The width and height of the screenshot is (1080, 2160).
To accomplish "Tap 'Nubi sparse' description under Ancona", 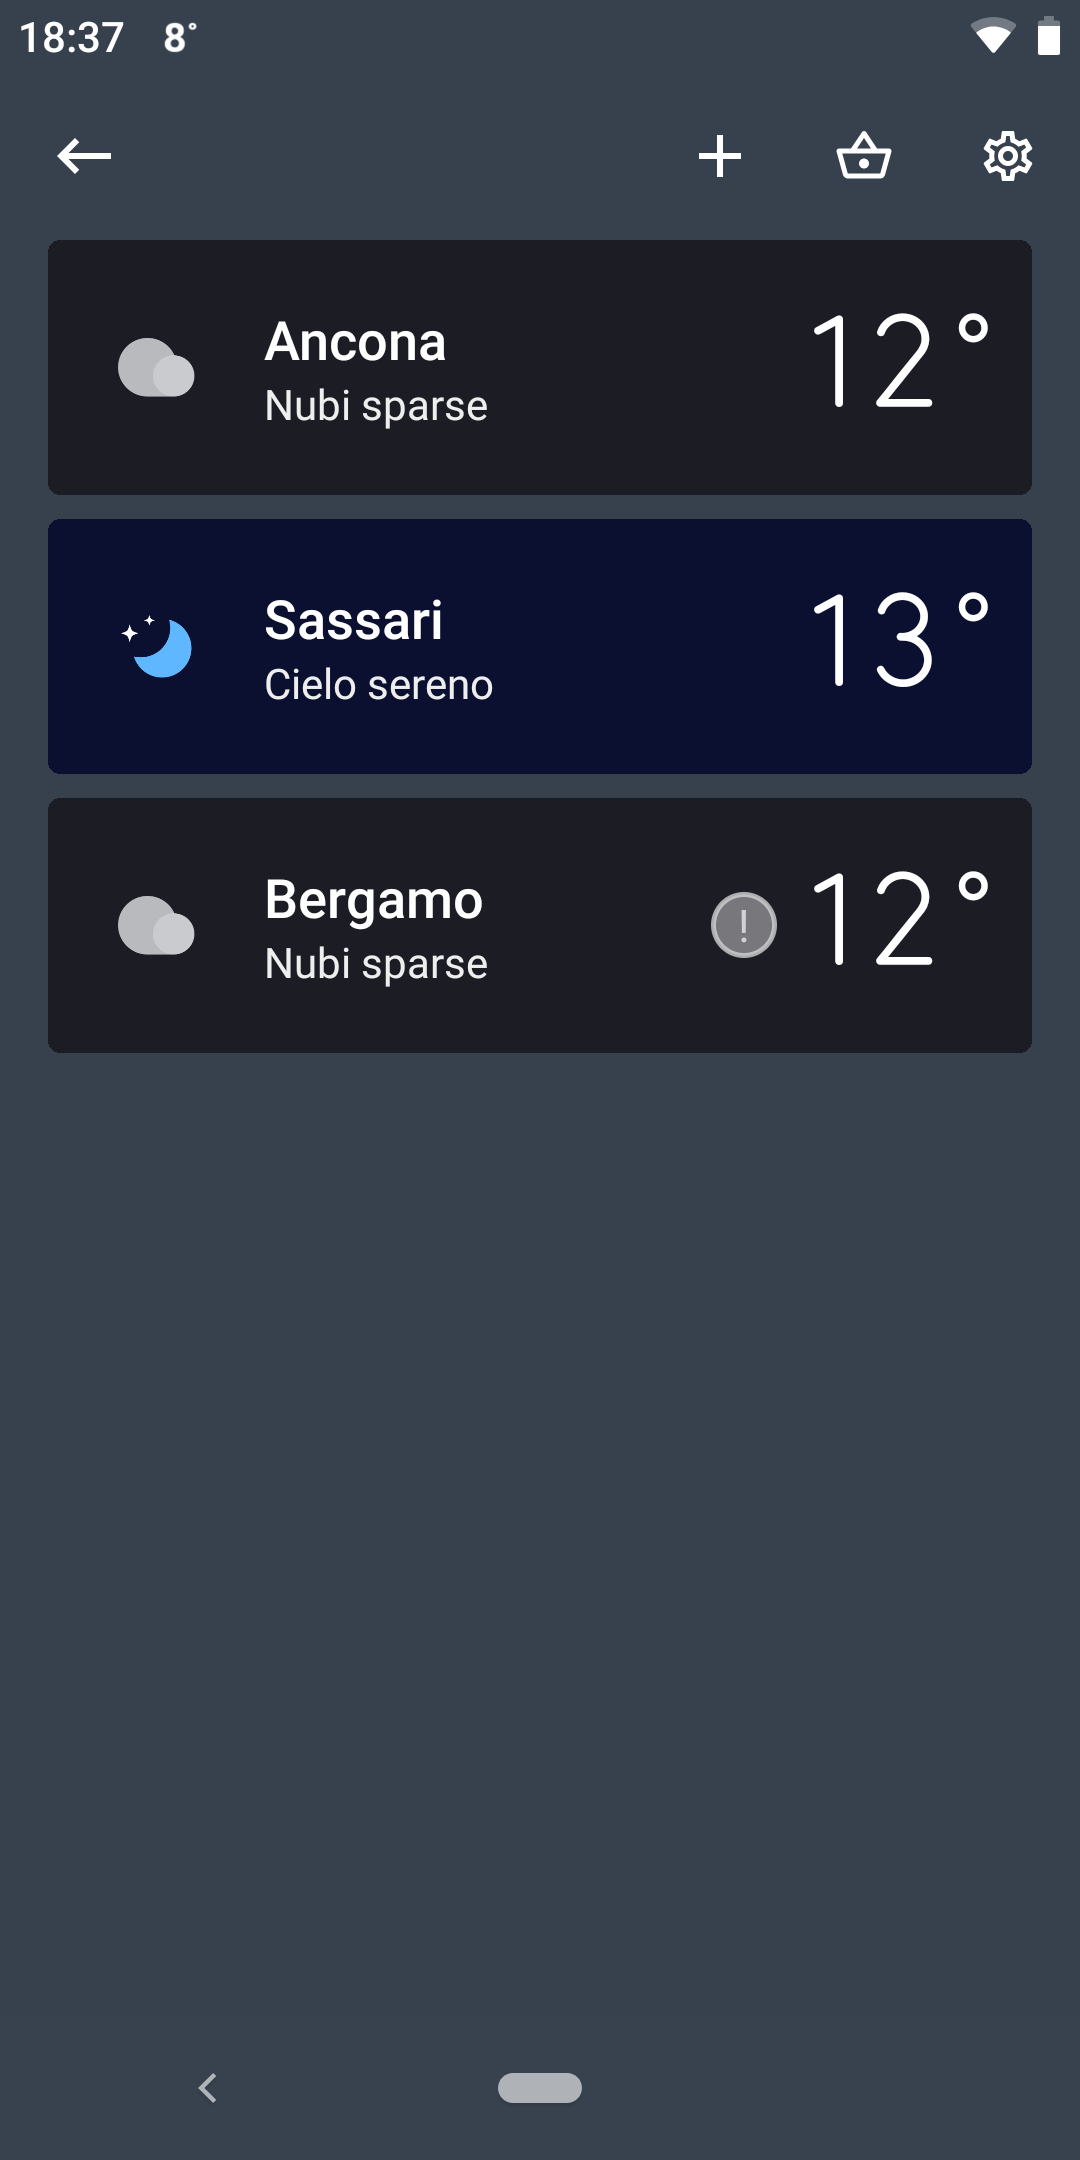I will tap(376, 406).
